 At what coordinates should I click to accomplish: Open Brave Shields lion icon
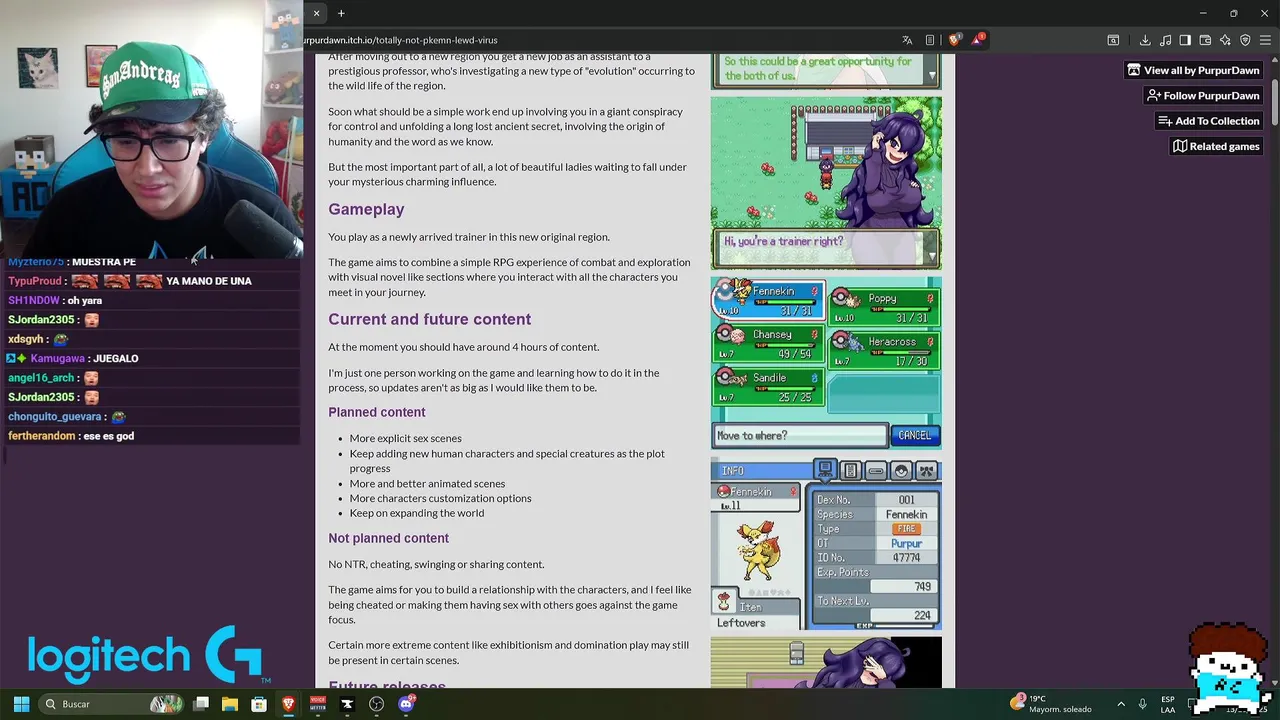[955, 40]
